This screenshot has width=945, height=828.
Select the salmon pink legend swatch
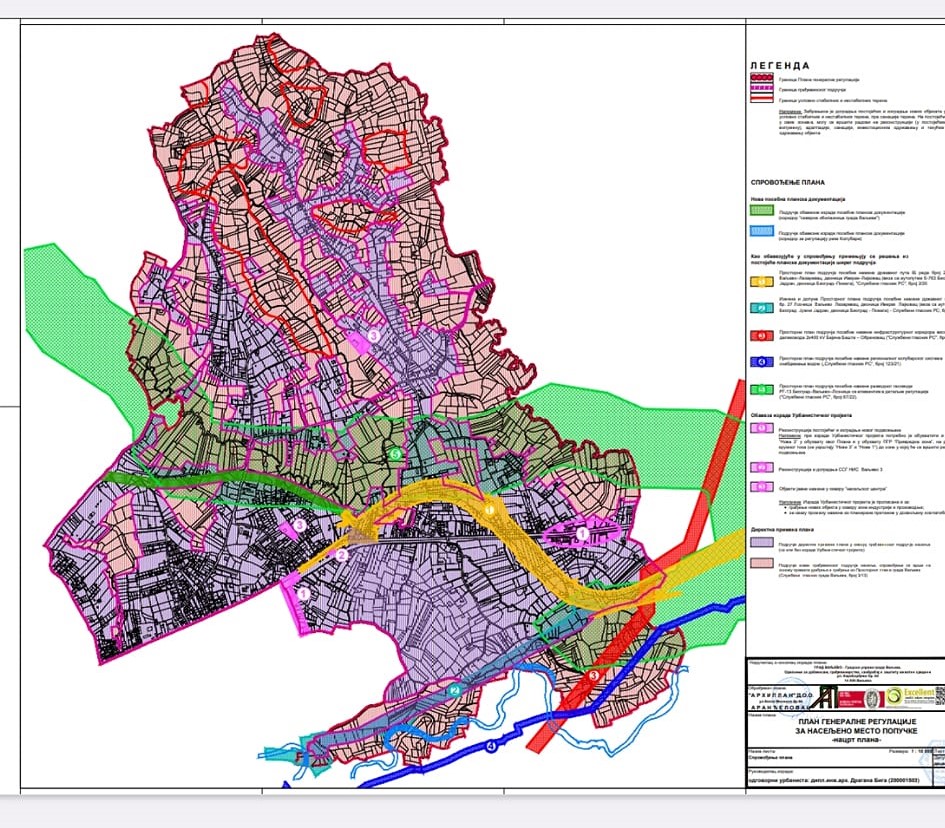(762, 563)
